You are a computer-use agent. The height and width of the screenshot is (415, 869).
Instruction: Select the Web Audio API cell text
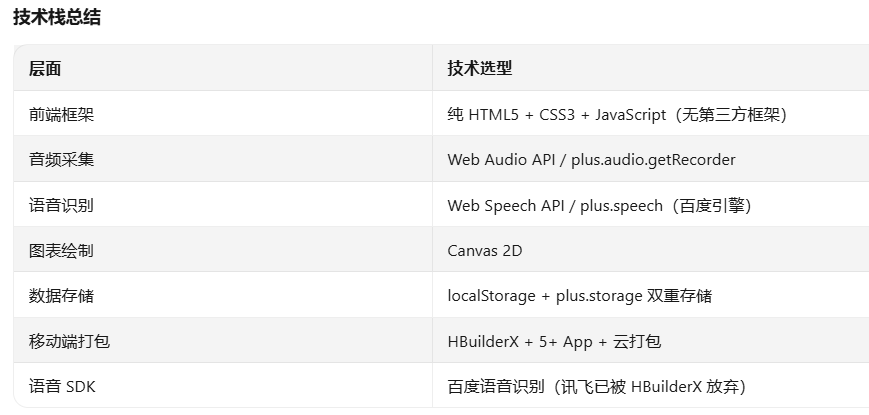591,160
